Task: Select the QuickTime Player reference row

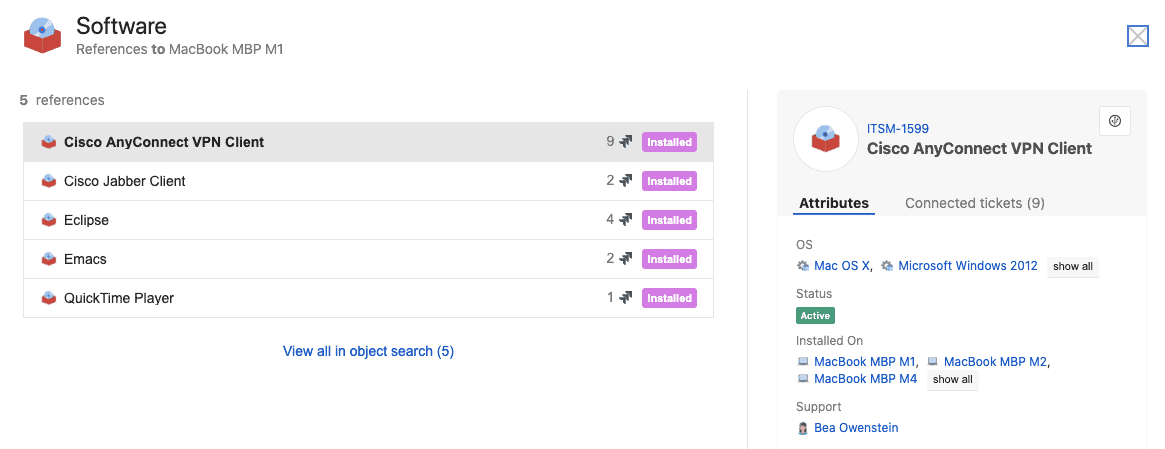Action: (x=369, y=298)
